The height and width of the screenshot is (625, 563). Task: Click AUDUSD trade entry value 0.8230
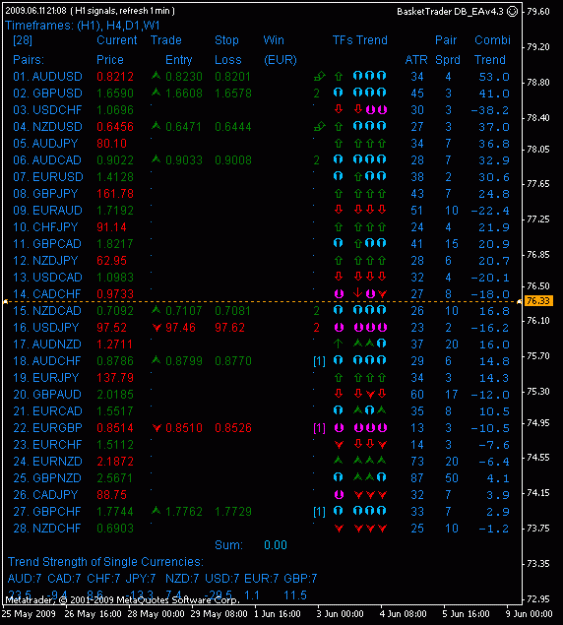[184, 77]
